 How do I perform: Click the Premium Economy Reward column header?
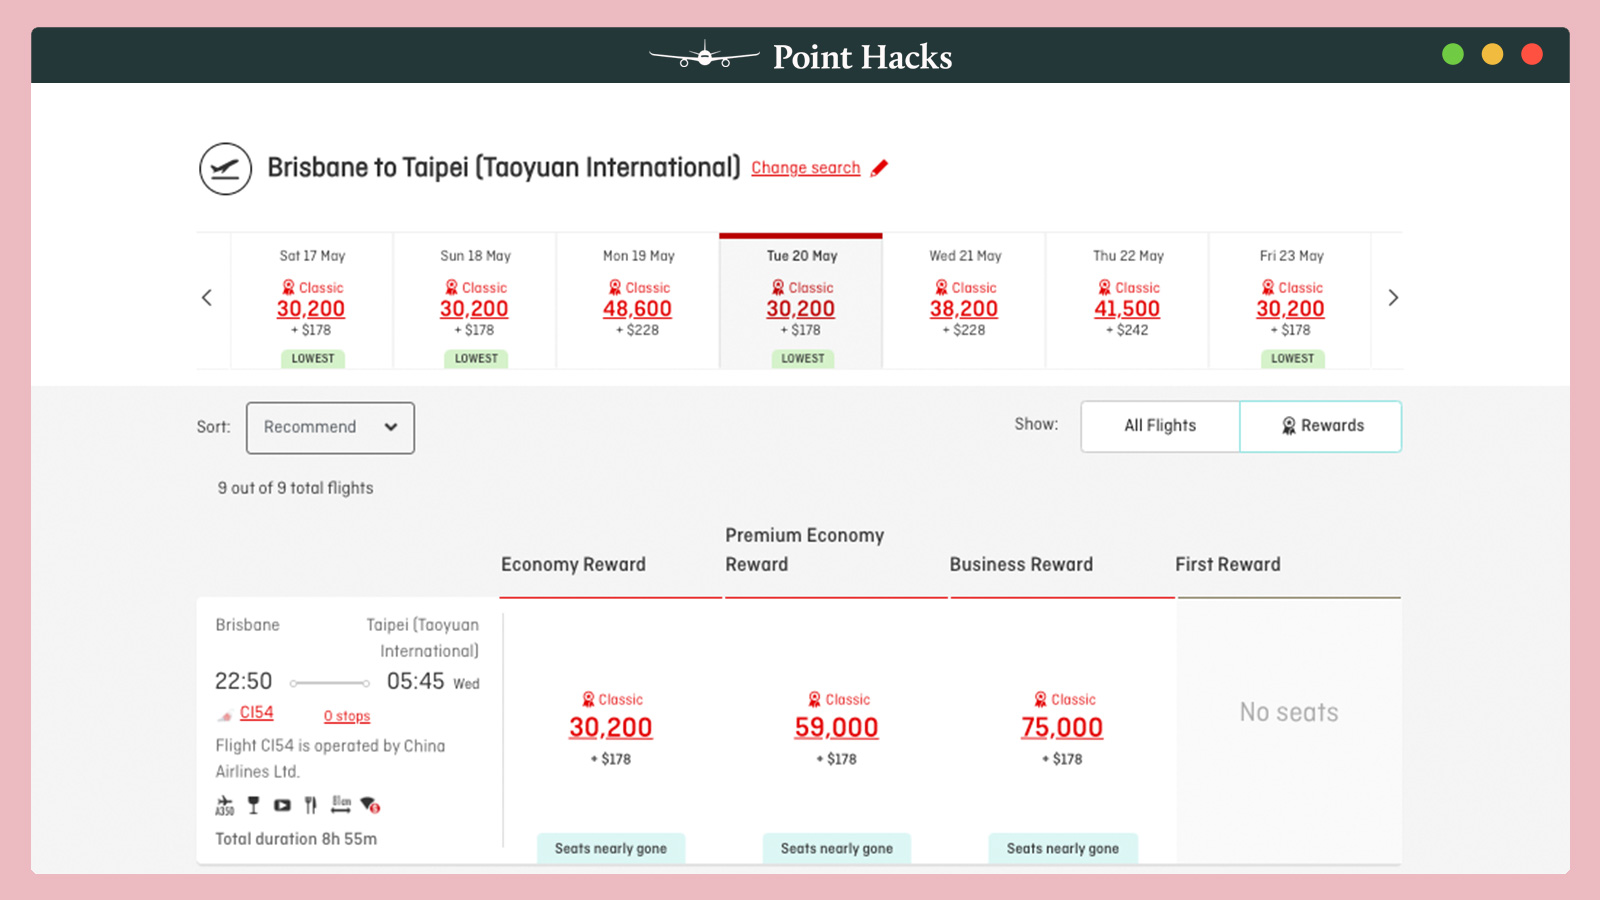tap(805, 550)
